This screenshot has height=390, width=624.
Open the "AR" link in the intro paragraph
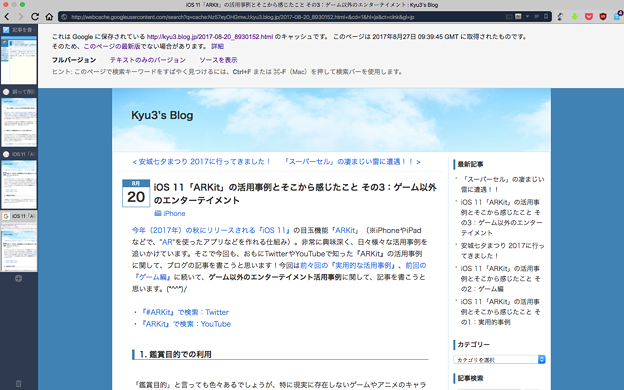click(x=167, y=242)
